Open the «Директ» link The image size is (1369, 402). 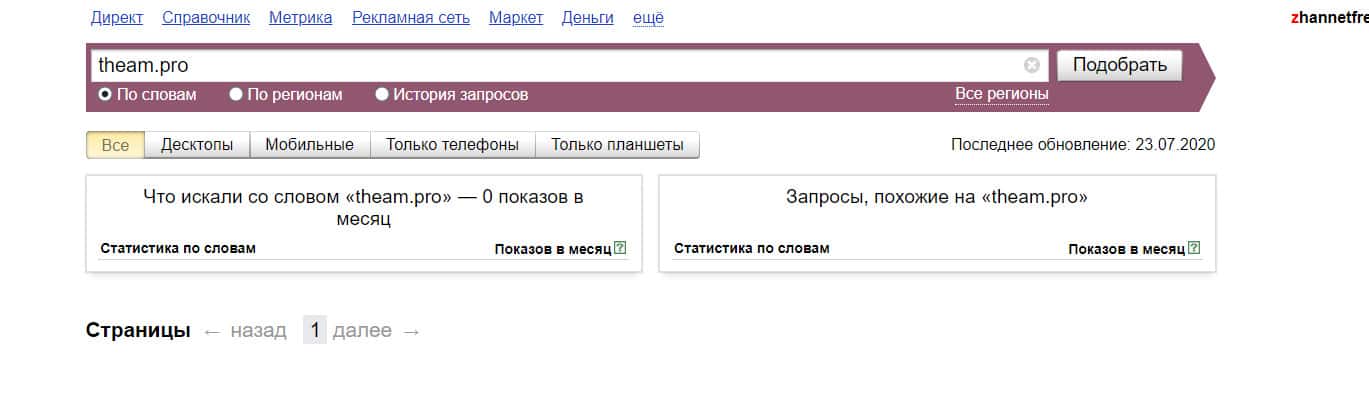[117, 18]
